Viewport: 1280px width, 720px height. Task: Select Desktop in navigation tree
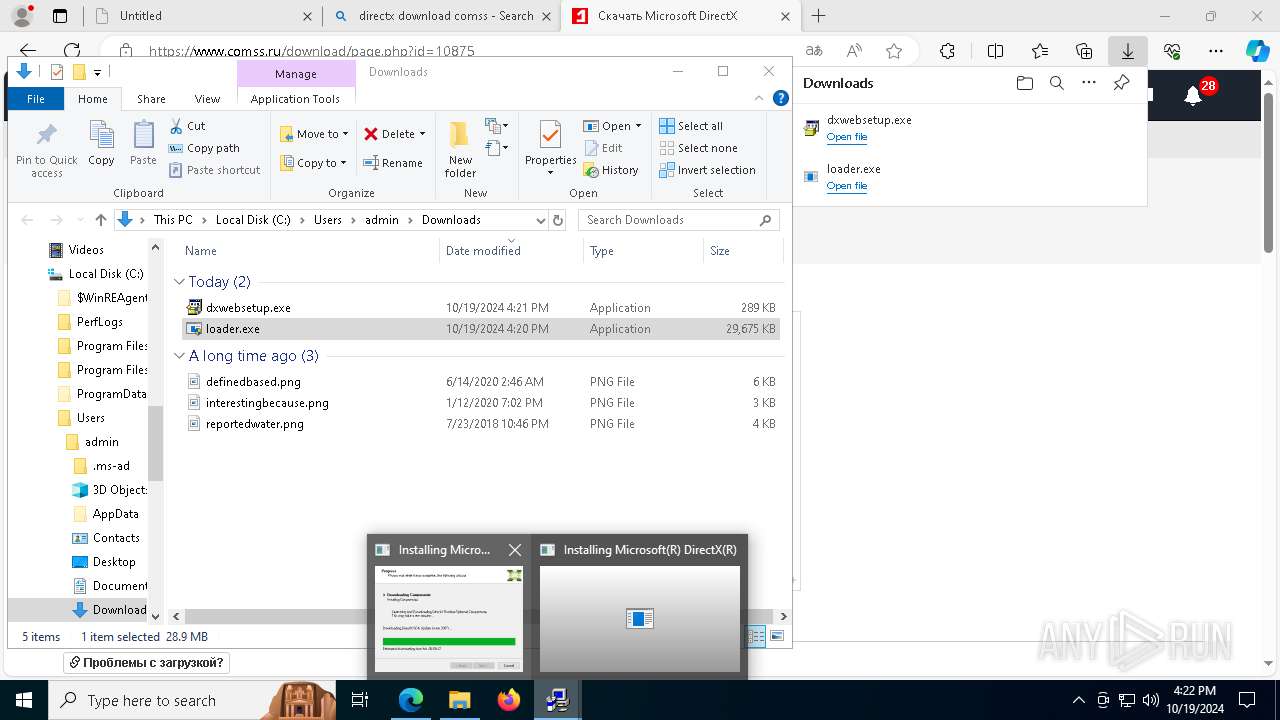coord(114,562)
